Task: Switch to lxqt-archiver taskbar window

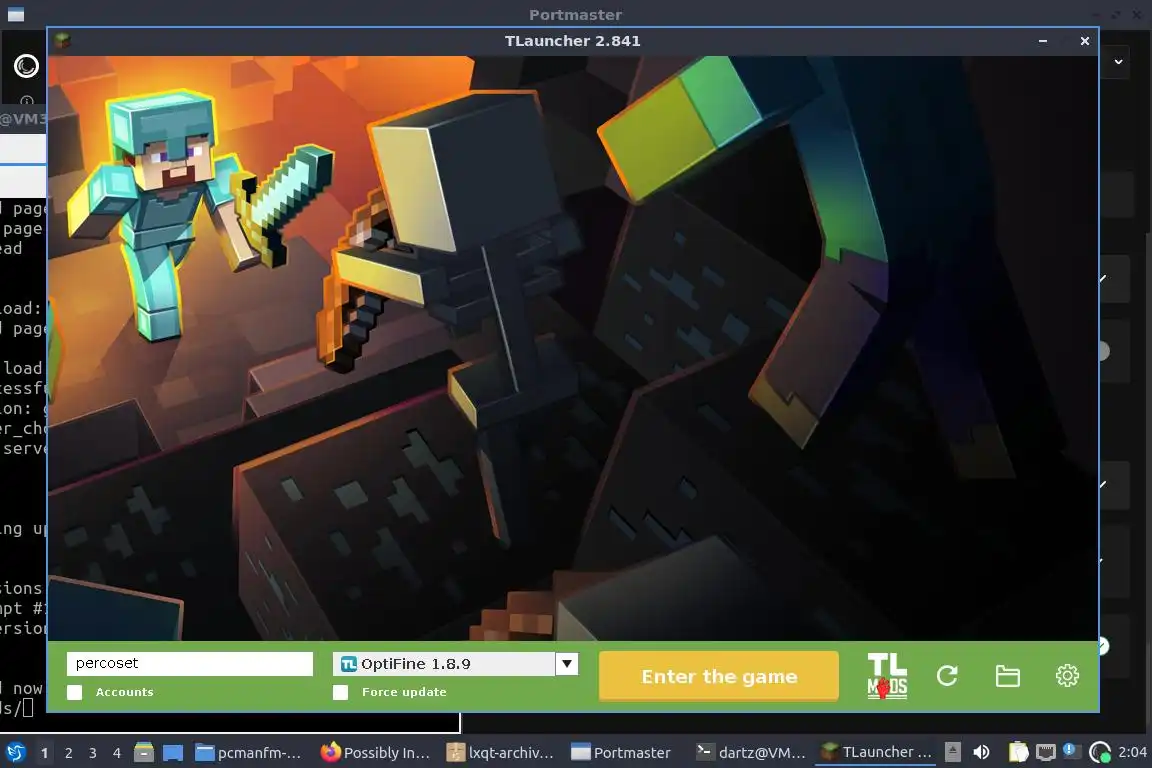Action: [x=500, y=752]
